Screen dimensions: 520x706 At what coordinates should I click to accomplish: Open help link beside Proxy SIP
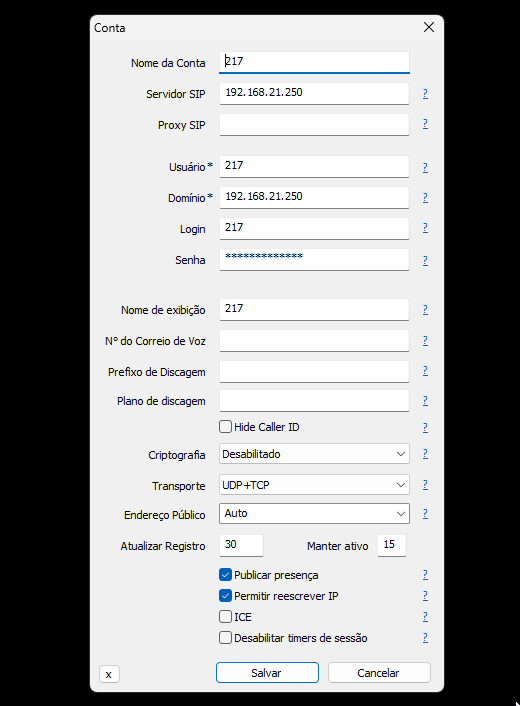(x=425, y=124)
